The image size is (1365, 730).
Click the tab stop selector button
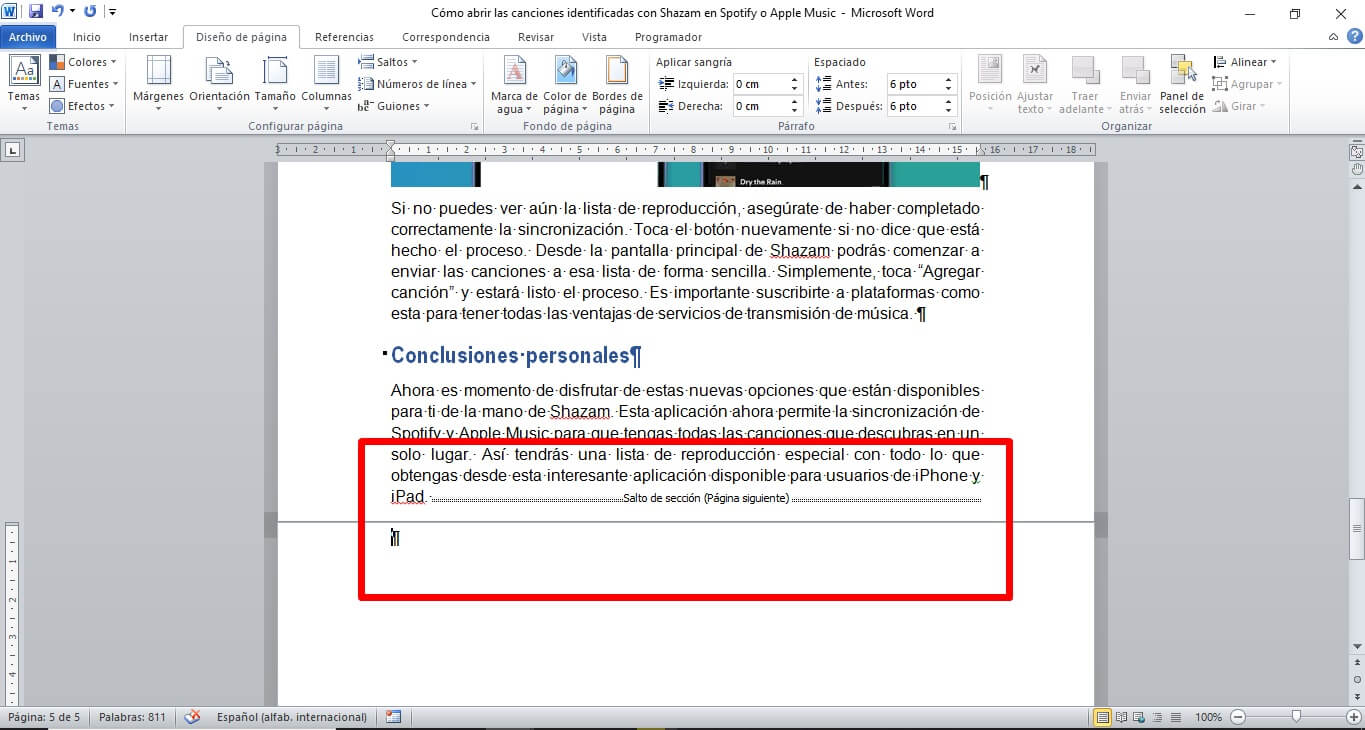coord(13,150)
